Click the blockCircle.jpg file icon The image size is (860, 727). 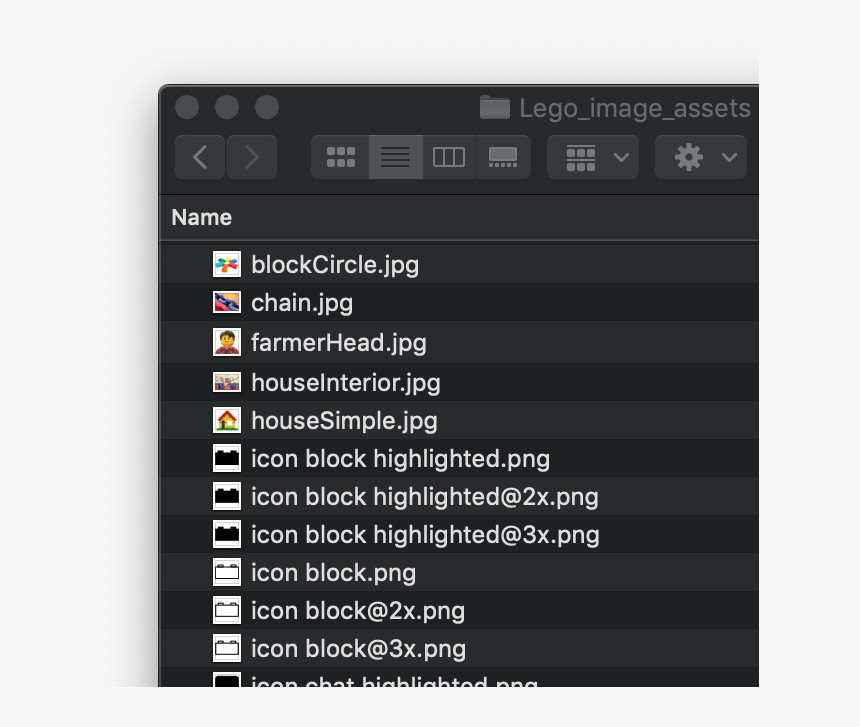click(x=226, y=264)
